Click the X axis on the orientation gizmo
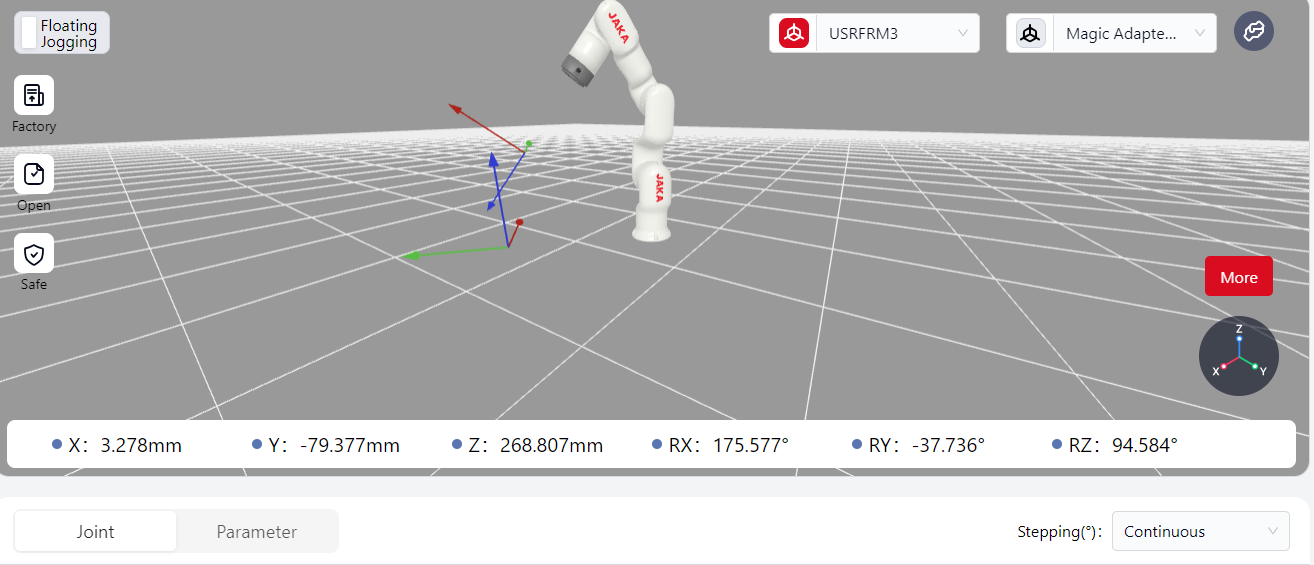This screenshot has height=565, width=1314. [1222, 367]
